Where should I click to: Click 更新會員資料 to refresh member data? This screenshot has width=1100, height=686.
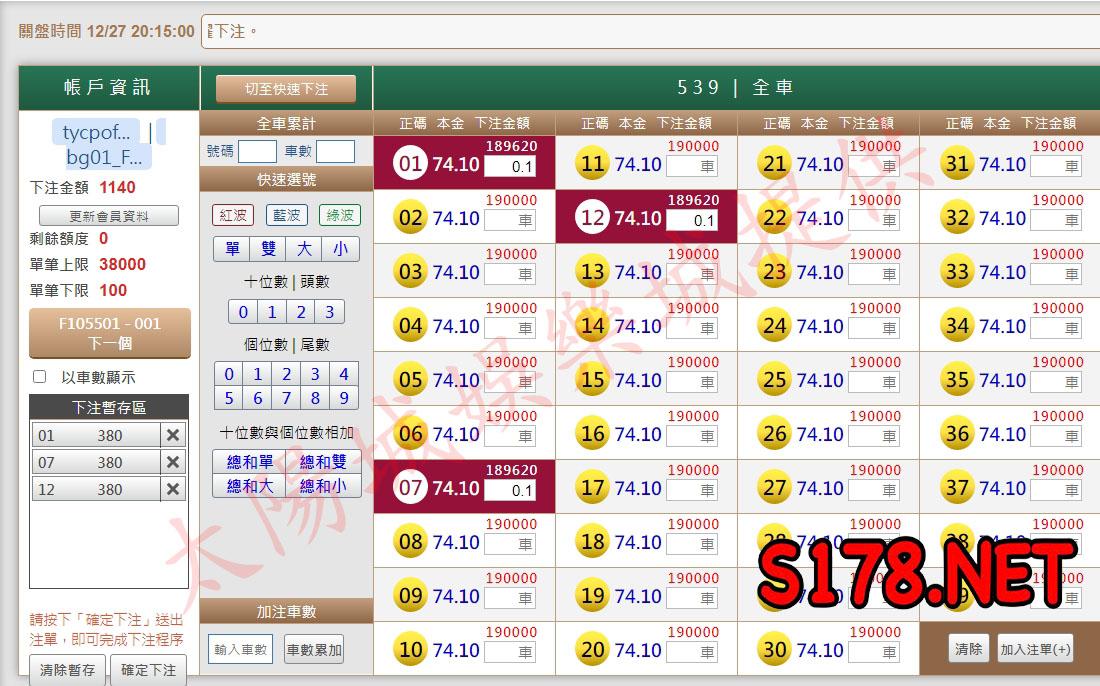109,216
